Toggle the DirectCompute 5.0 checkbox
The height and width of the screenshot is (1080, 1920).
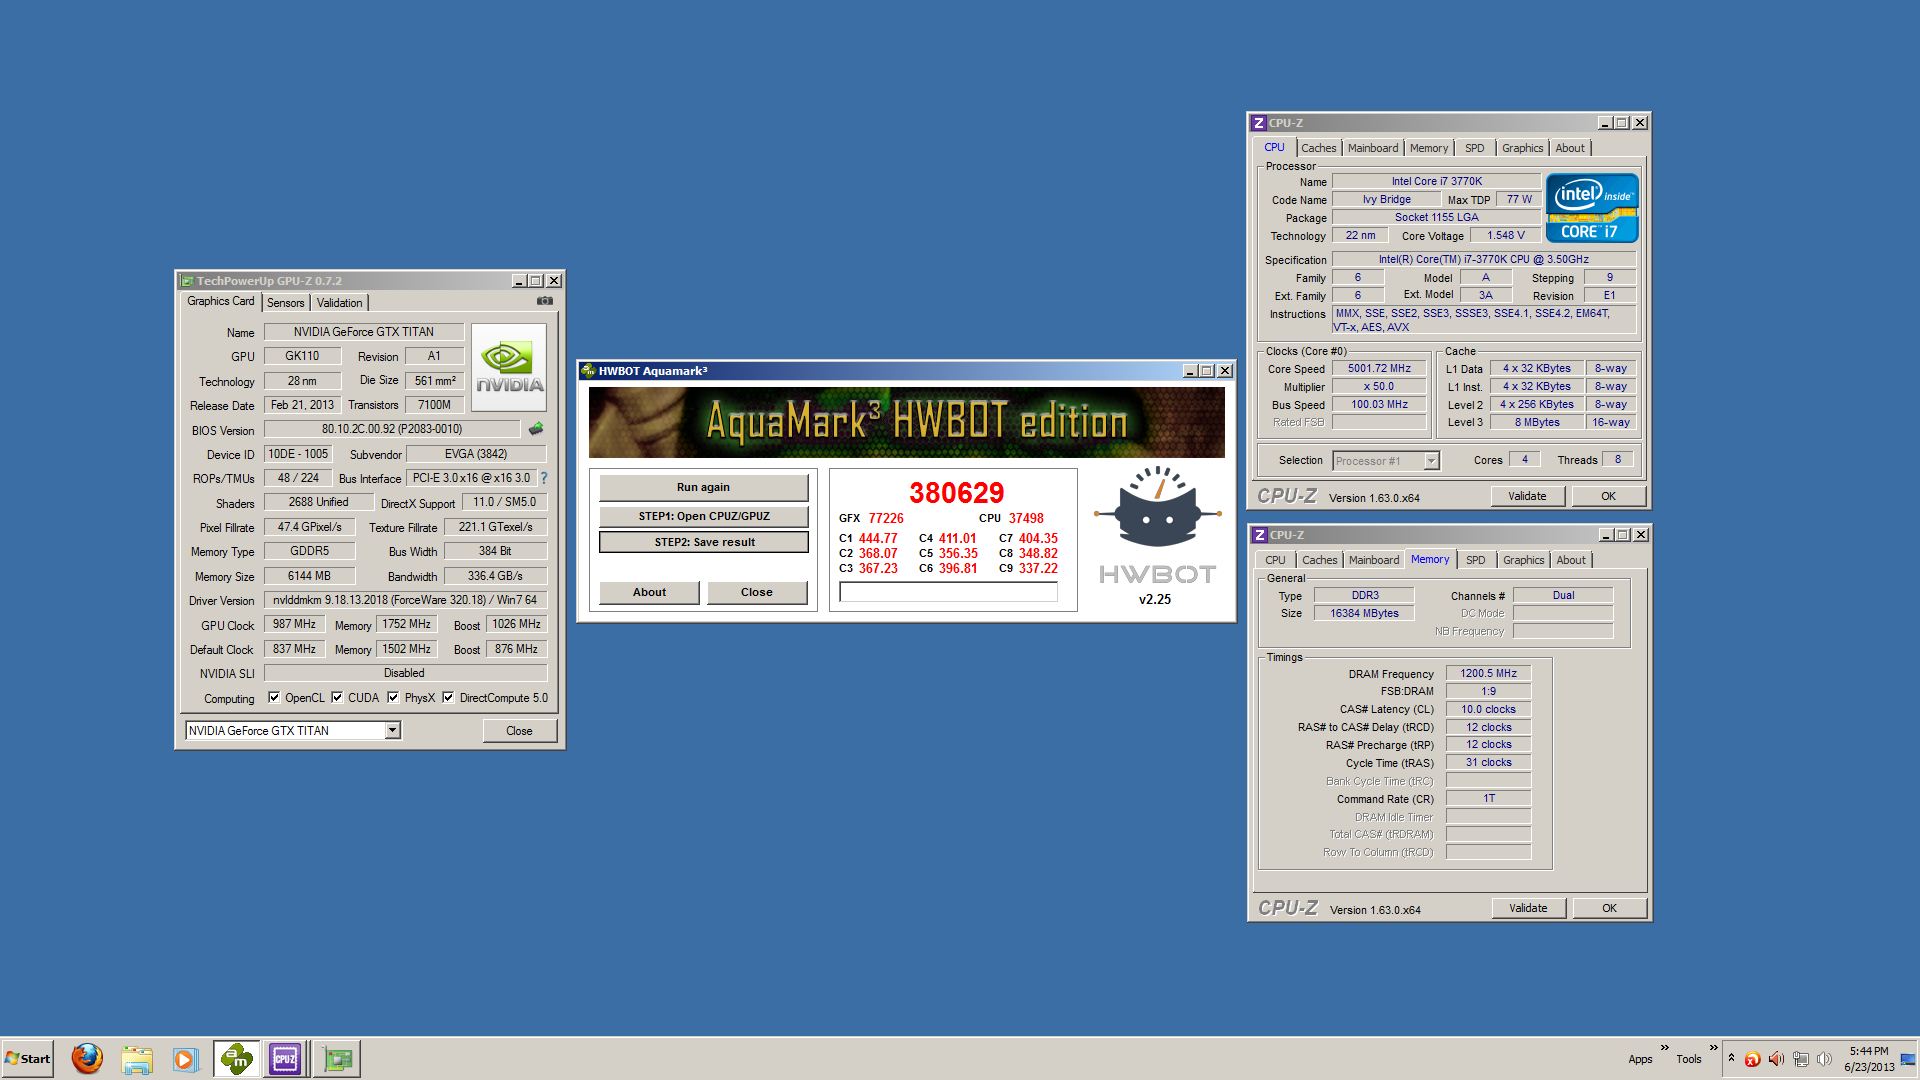tap(448, 698)
